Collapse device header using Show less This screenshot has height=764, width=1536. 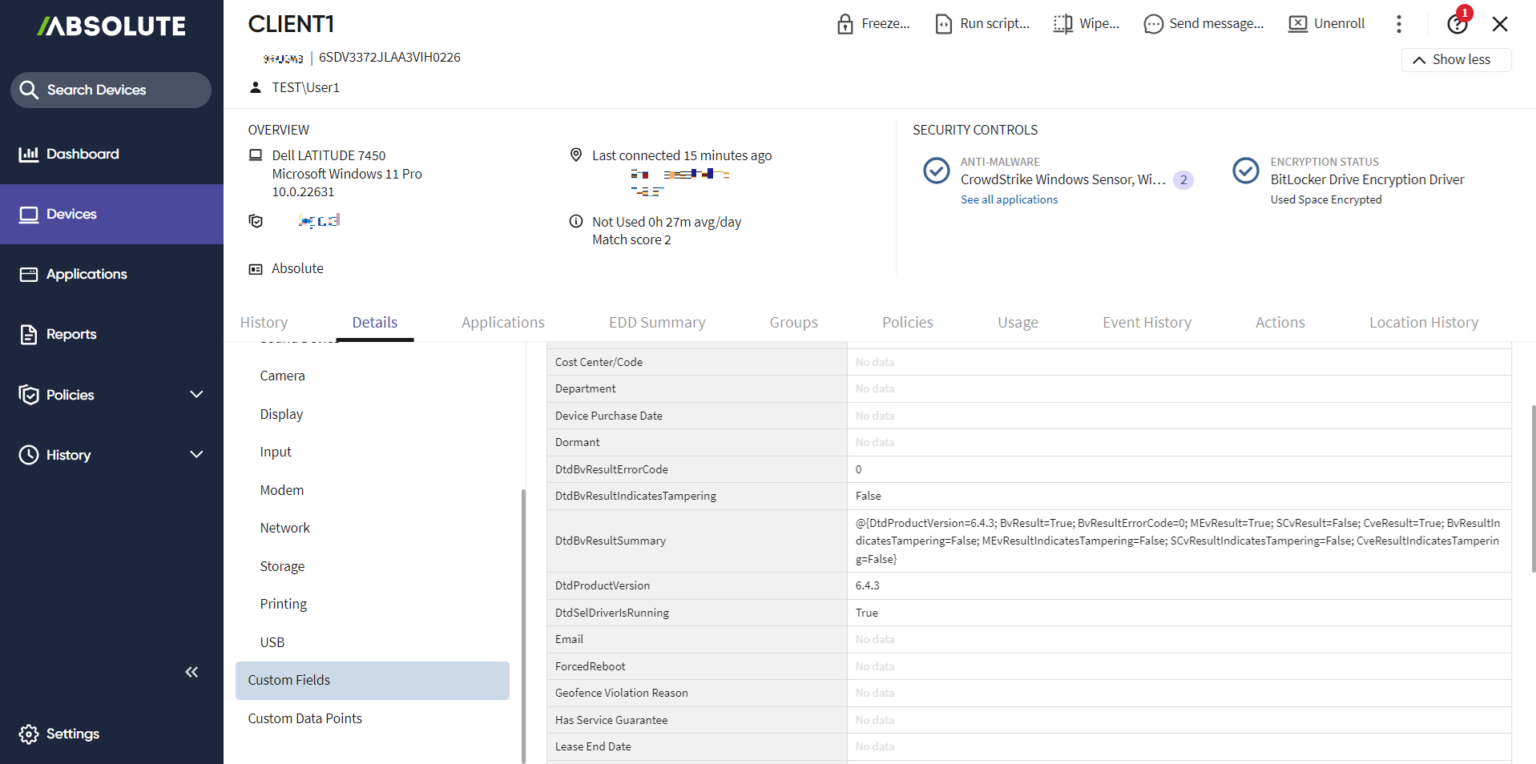point(1456,59)
